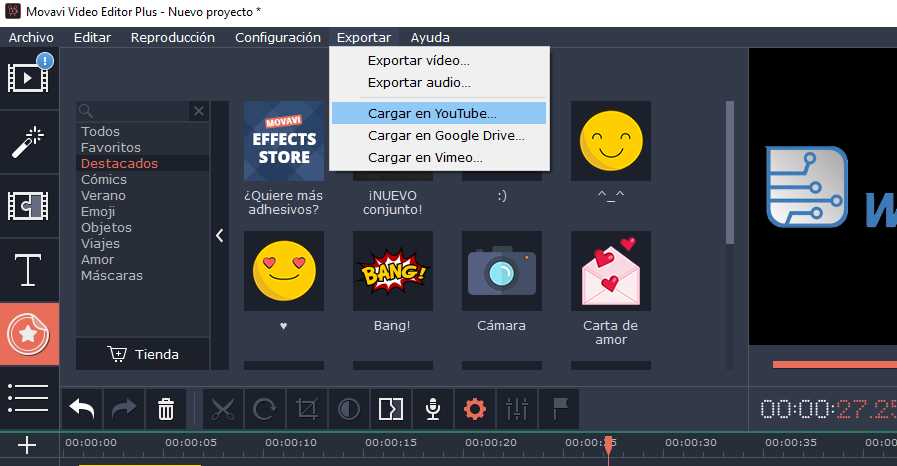Screen dimensions: 897x466
Task: Select the Carta de amor sticker
Action: (x=611, y=271)
